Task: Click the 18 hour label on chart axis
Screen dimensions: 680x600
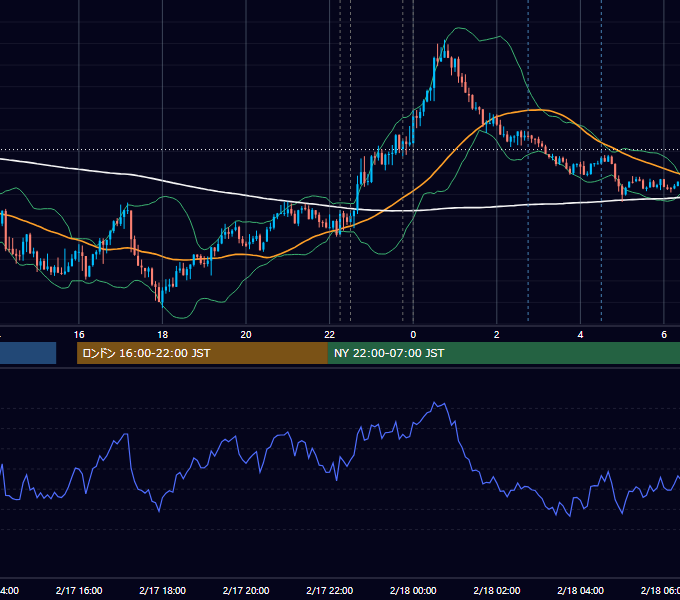Action: (162, 335)
